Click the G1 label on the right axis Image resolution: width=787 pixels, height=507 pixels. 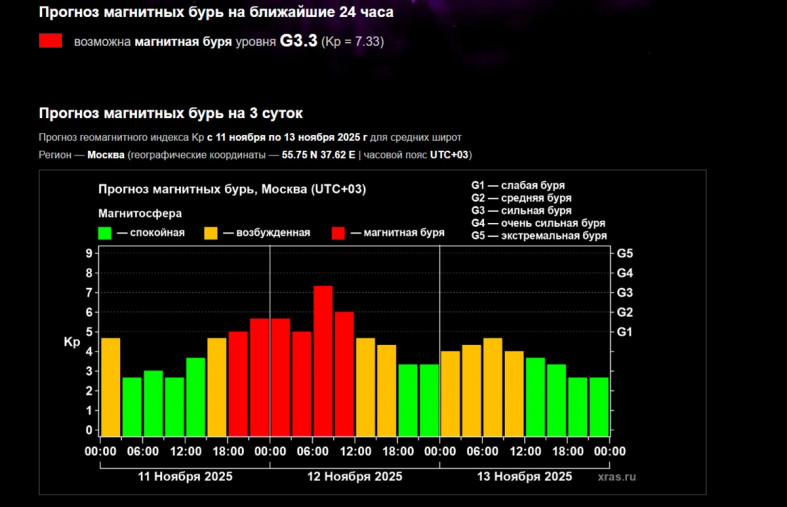[x=625, y=332]
